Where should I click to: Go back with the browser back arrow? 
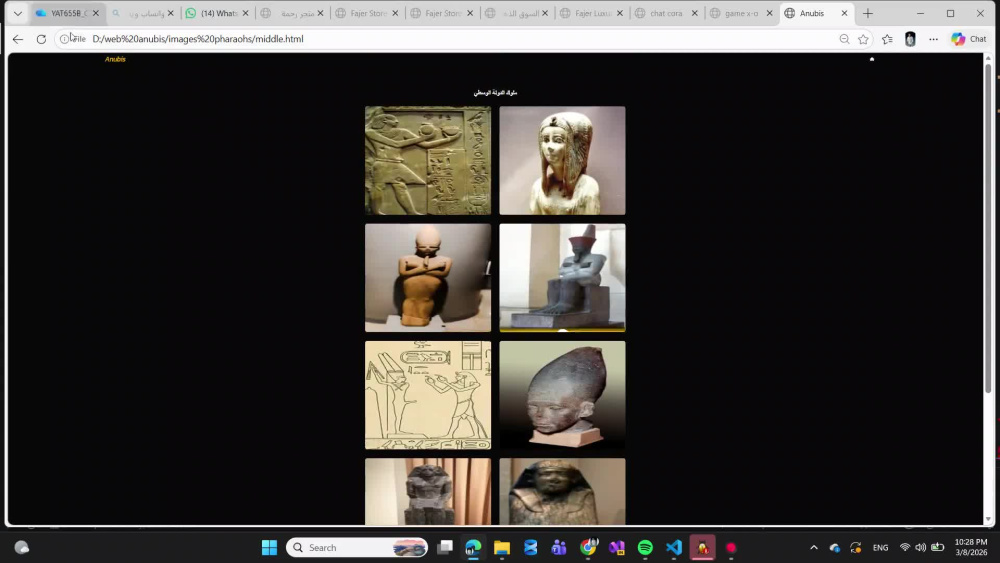[x=18, y=39]
